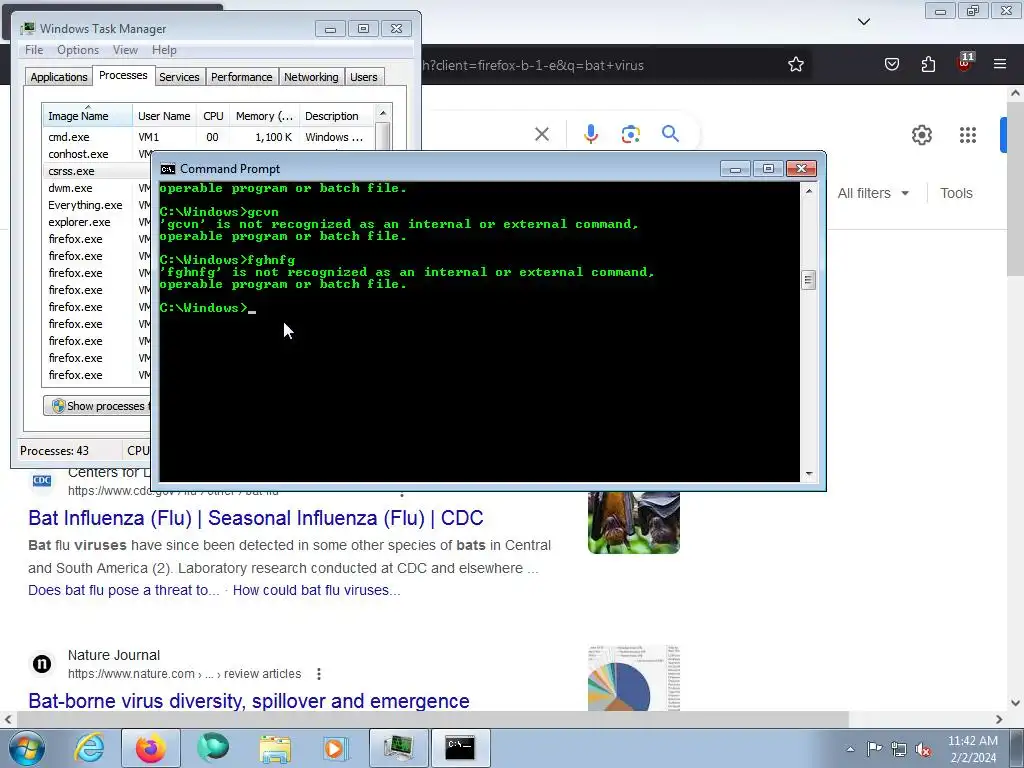Open 'Does bat flu pose a threat to' link
Viewport: 1024px width, 768px height.
point(123,590)
